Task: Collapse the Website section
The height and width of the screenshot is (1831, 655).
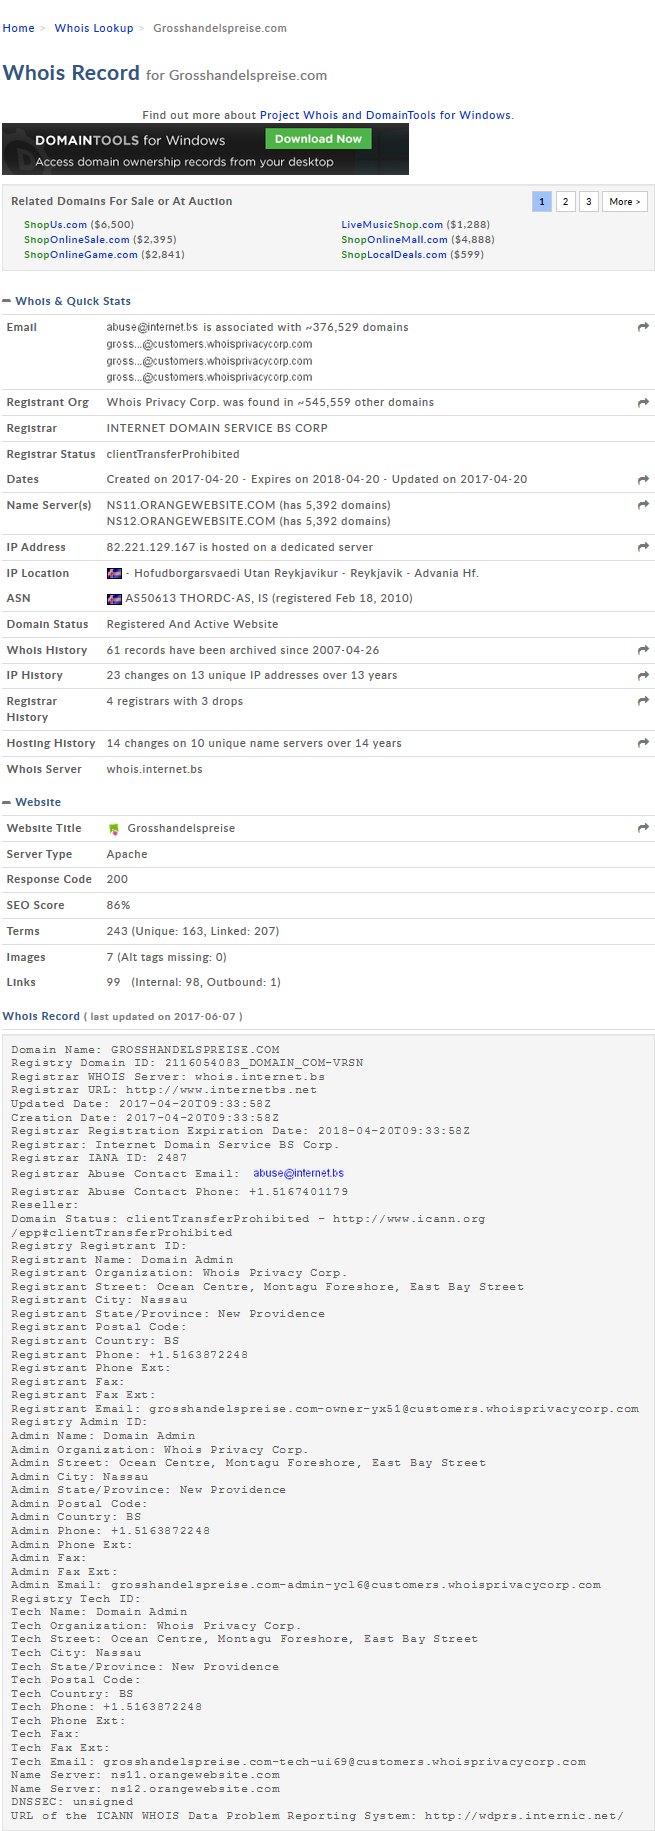Action: [x=7, y=802]
